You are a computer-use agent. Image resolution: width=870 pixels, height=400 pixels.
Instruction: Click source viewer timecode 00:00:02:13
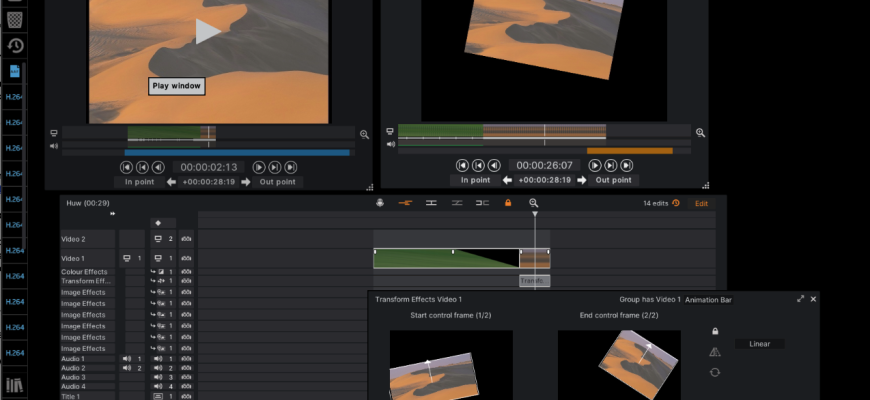(209, 167)
